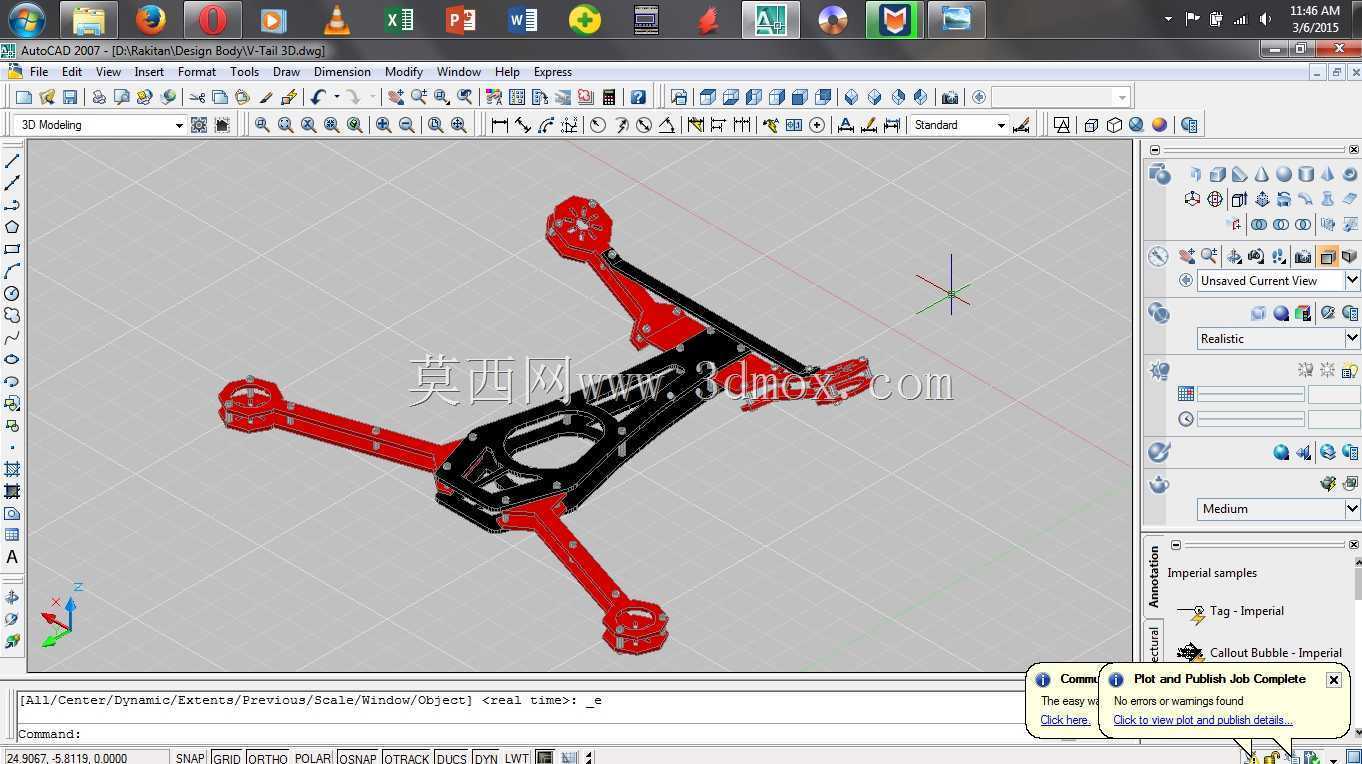
Task: Click the Torus solid icon in dashboard
Action: [x=1350, y=174]
